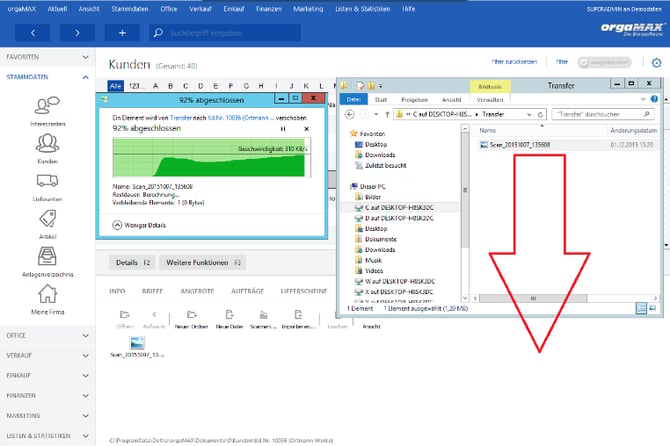Open the settings gear in the Kunden view
The image size is (670, 446).
656,63
